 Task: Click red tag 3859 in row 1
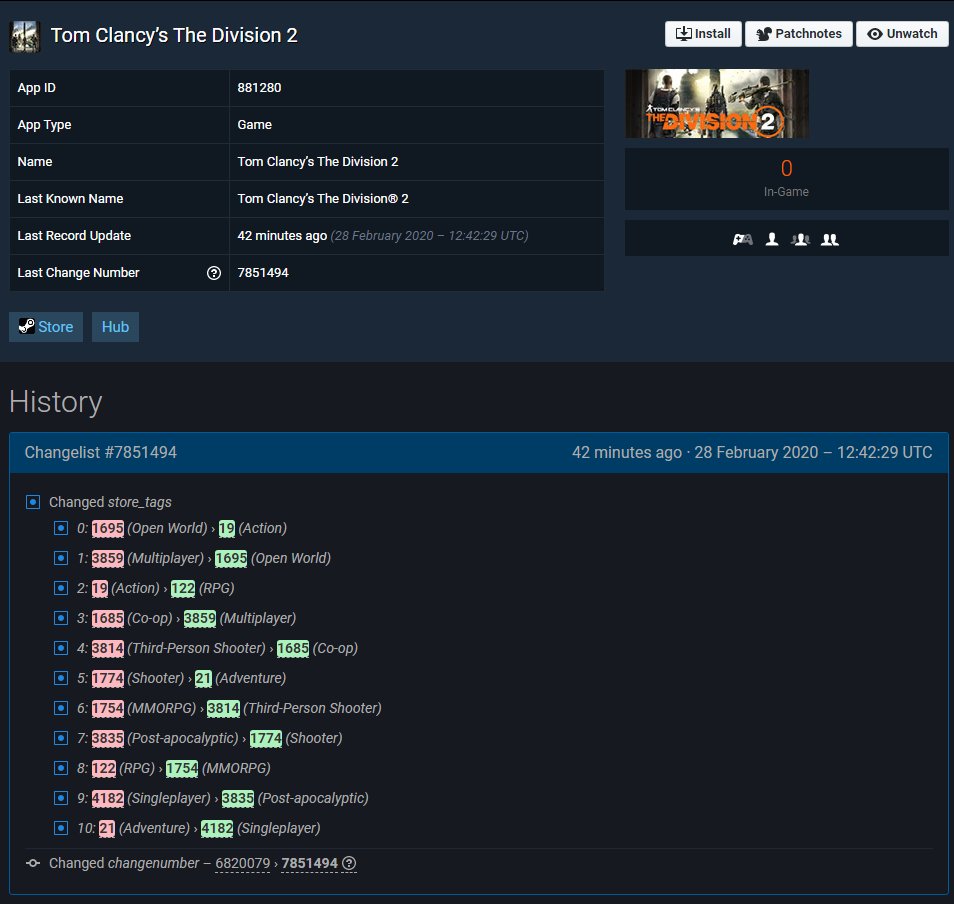tap(108, 558)
